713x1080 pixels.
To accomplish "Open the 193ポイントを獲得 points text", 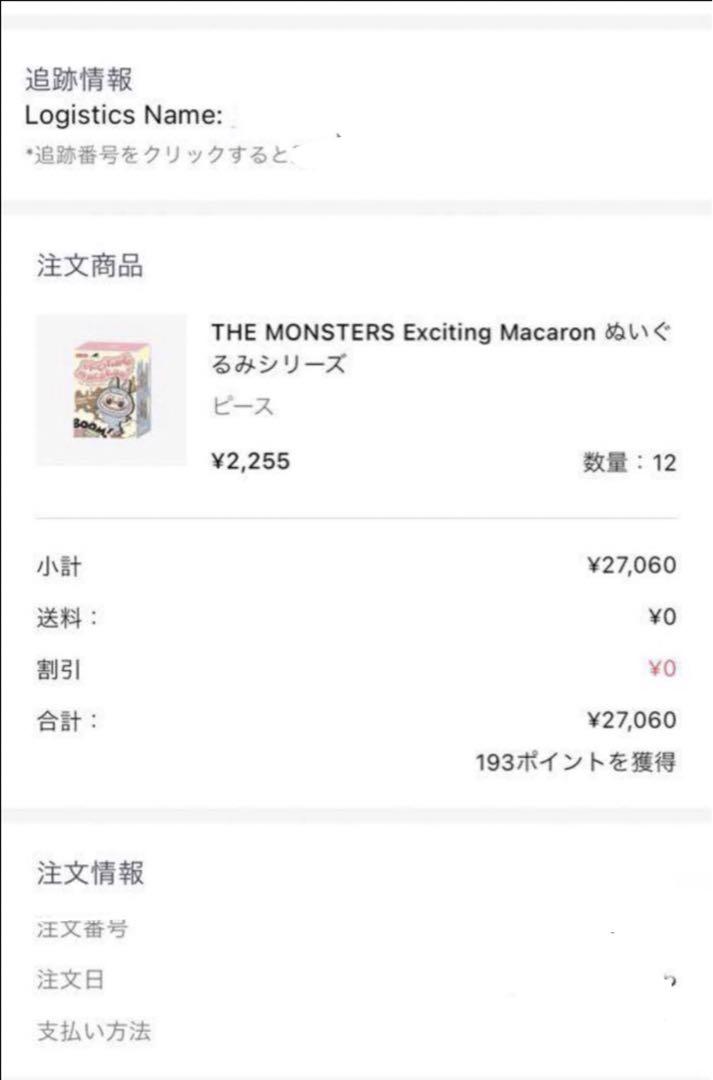I will pyautogui.click(x=575, y=763).
